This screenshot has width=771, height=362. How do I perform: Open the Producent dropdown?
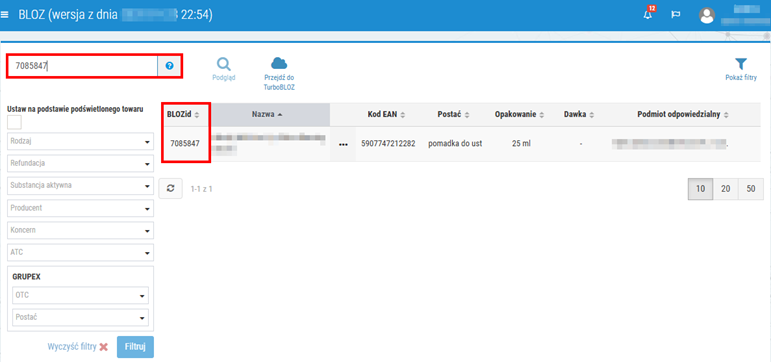pos(80,208)
